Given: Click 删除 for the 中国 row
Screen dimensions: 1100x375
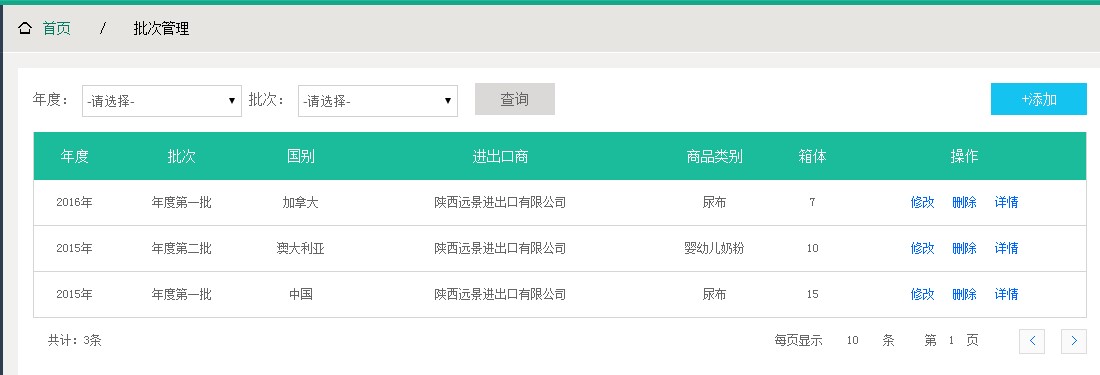Looking at the screenshot, I should coord(965,294).
